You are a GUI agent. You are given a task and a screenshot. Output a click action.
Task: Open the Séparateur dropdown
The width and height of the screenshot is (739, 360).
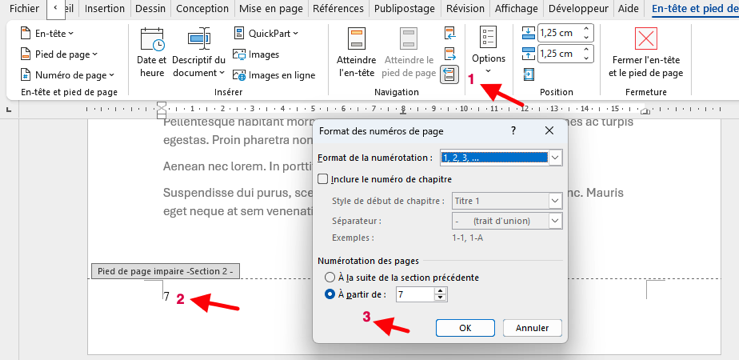tap(556, 221)
